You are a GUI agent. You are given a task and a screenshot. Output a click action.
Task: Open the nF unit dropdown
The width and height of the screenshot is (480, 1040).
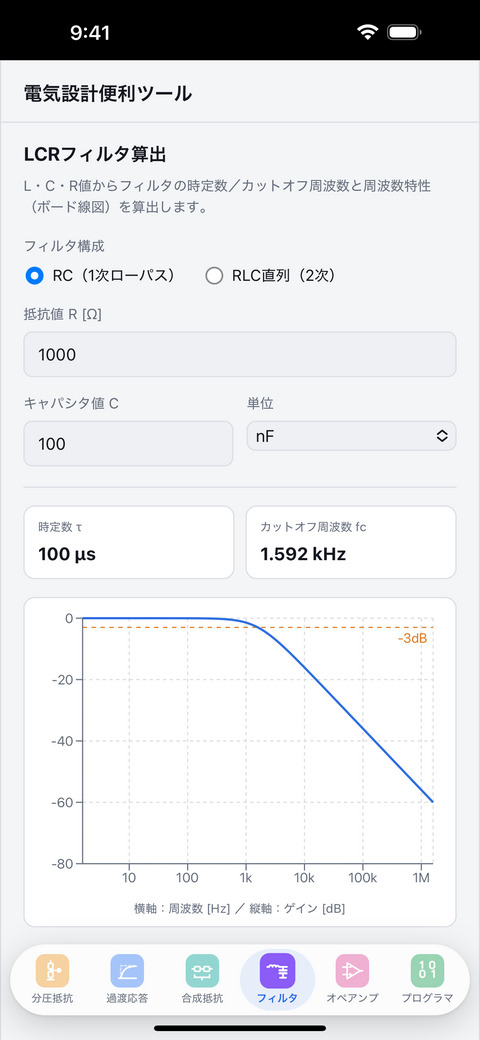[x=351, y=436]
